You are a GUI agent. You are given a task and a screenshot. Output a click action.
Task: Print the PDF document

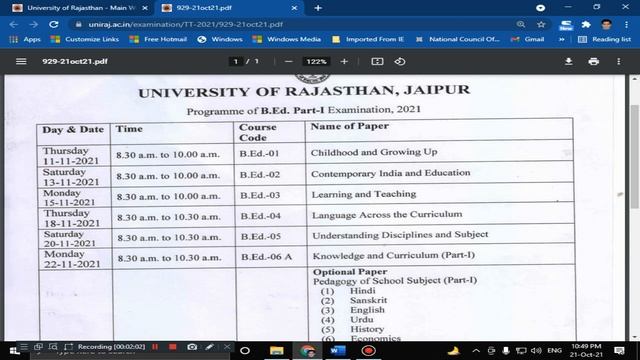(x=593, y=62)
